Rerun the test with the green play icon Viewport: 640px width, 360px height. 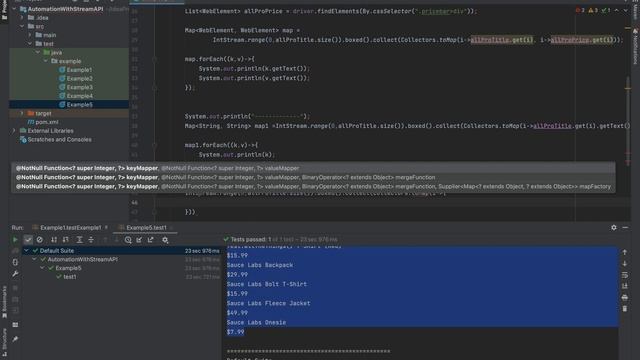click(x=15, y=240)
